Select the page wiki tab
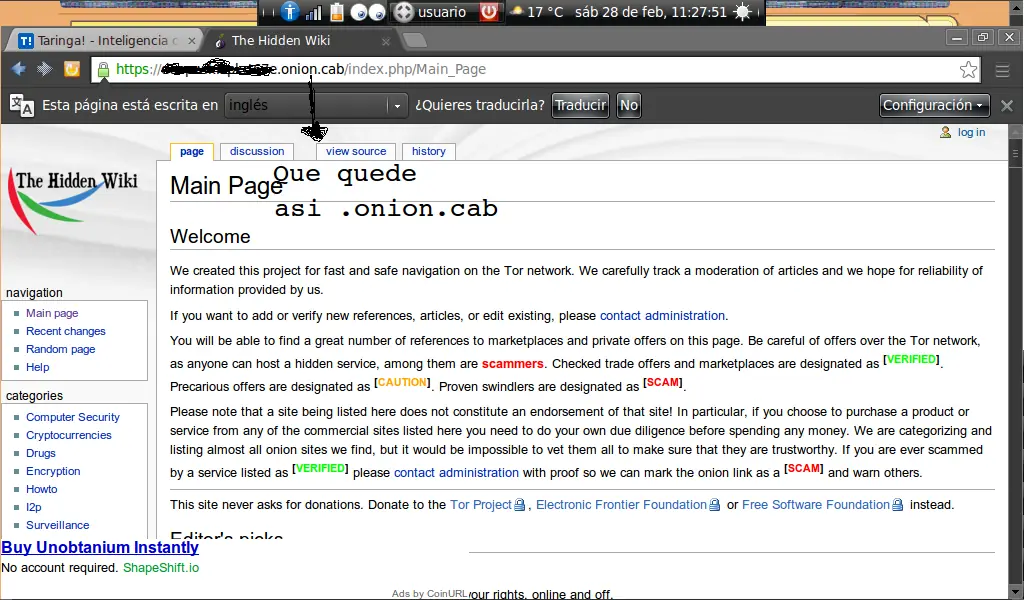This screenshot has width=1024, height=600. pos(191,151)
